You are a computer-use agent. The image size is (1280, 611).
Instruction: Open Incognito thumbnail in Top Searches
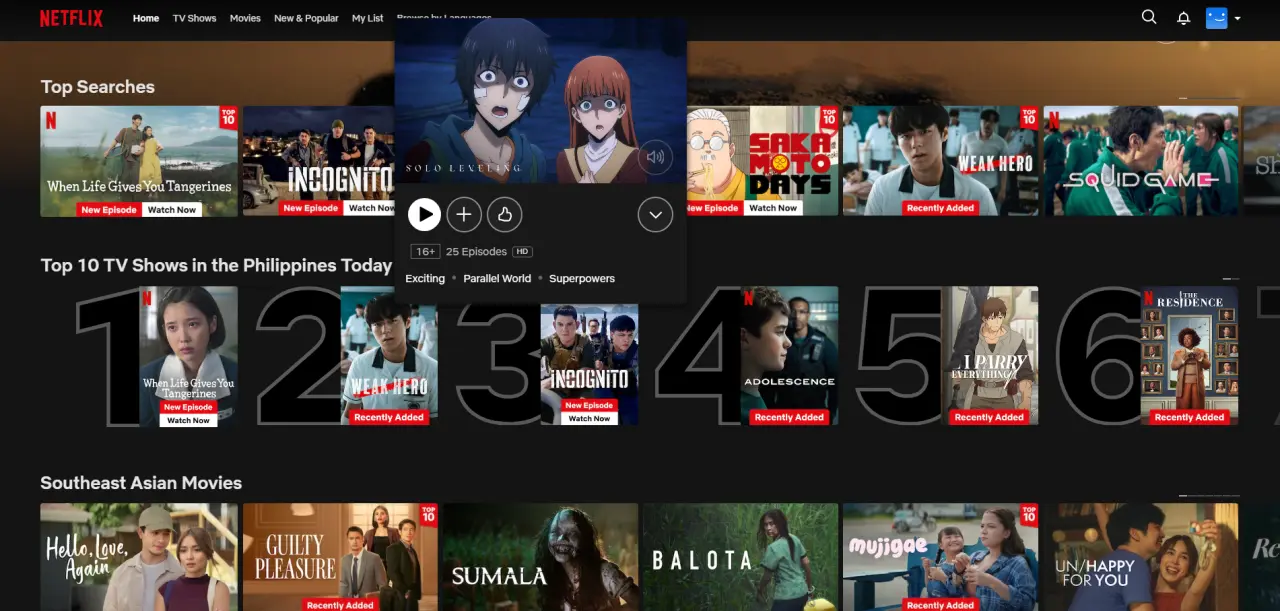[x=318, y=161]
